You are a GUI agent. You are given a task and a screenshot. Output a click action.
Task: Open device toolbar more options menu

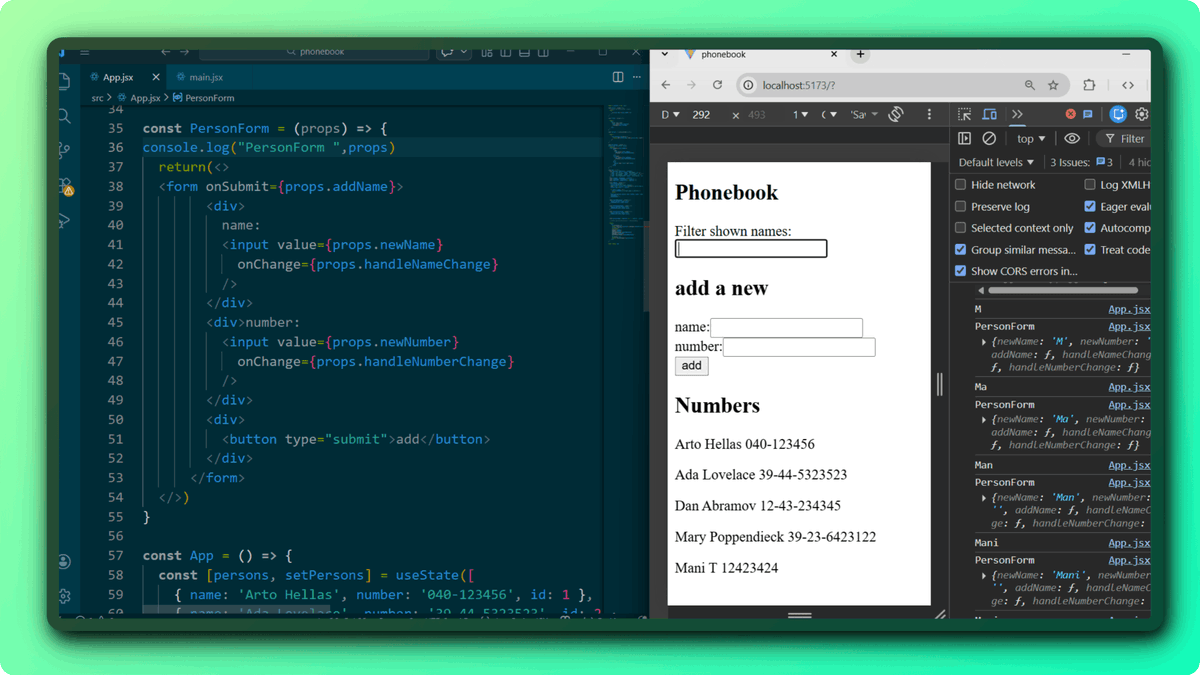pyautogui.click(x=929, y=114)
